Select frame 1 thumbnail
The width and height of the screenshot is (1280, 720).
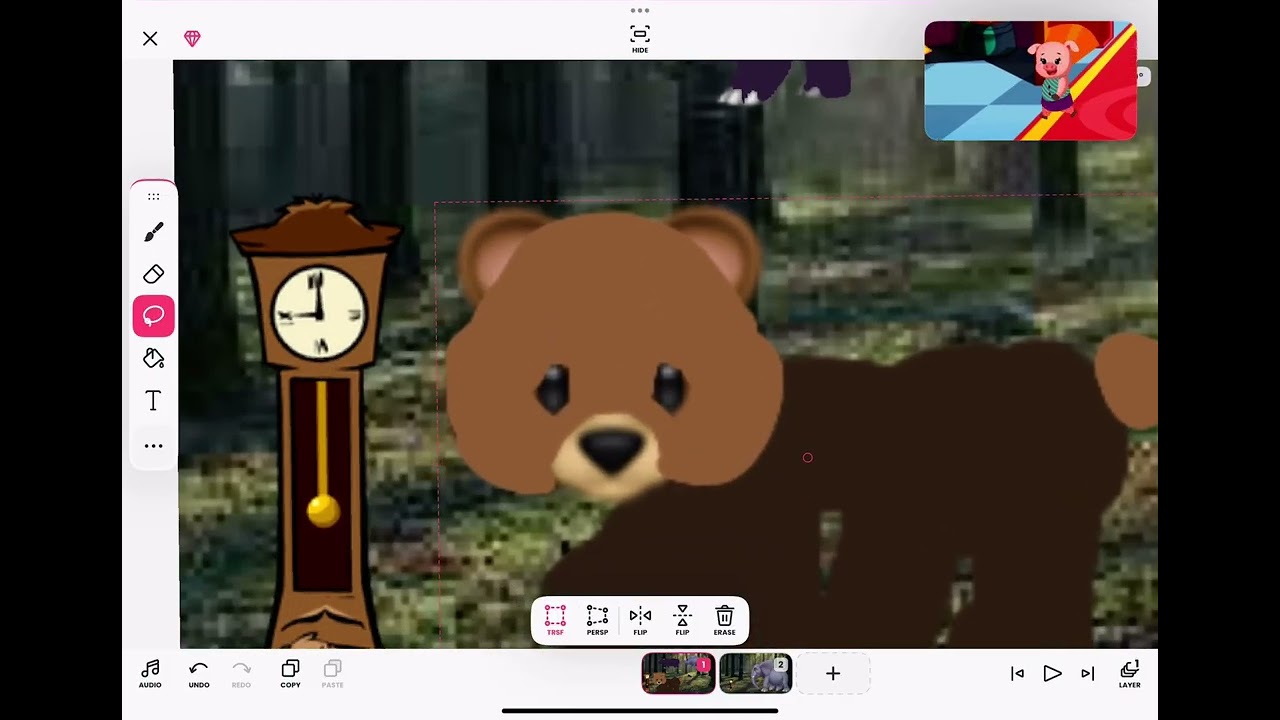tap(678, 673)
